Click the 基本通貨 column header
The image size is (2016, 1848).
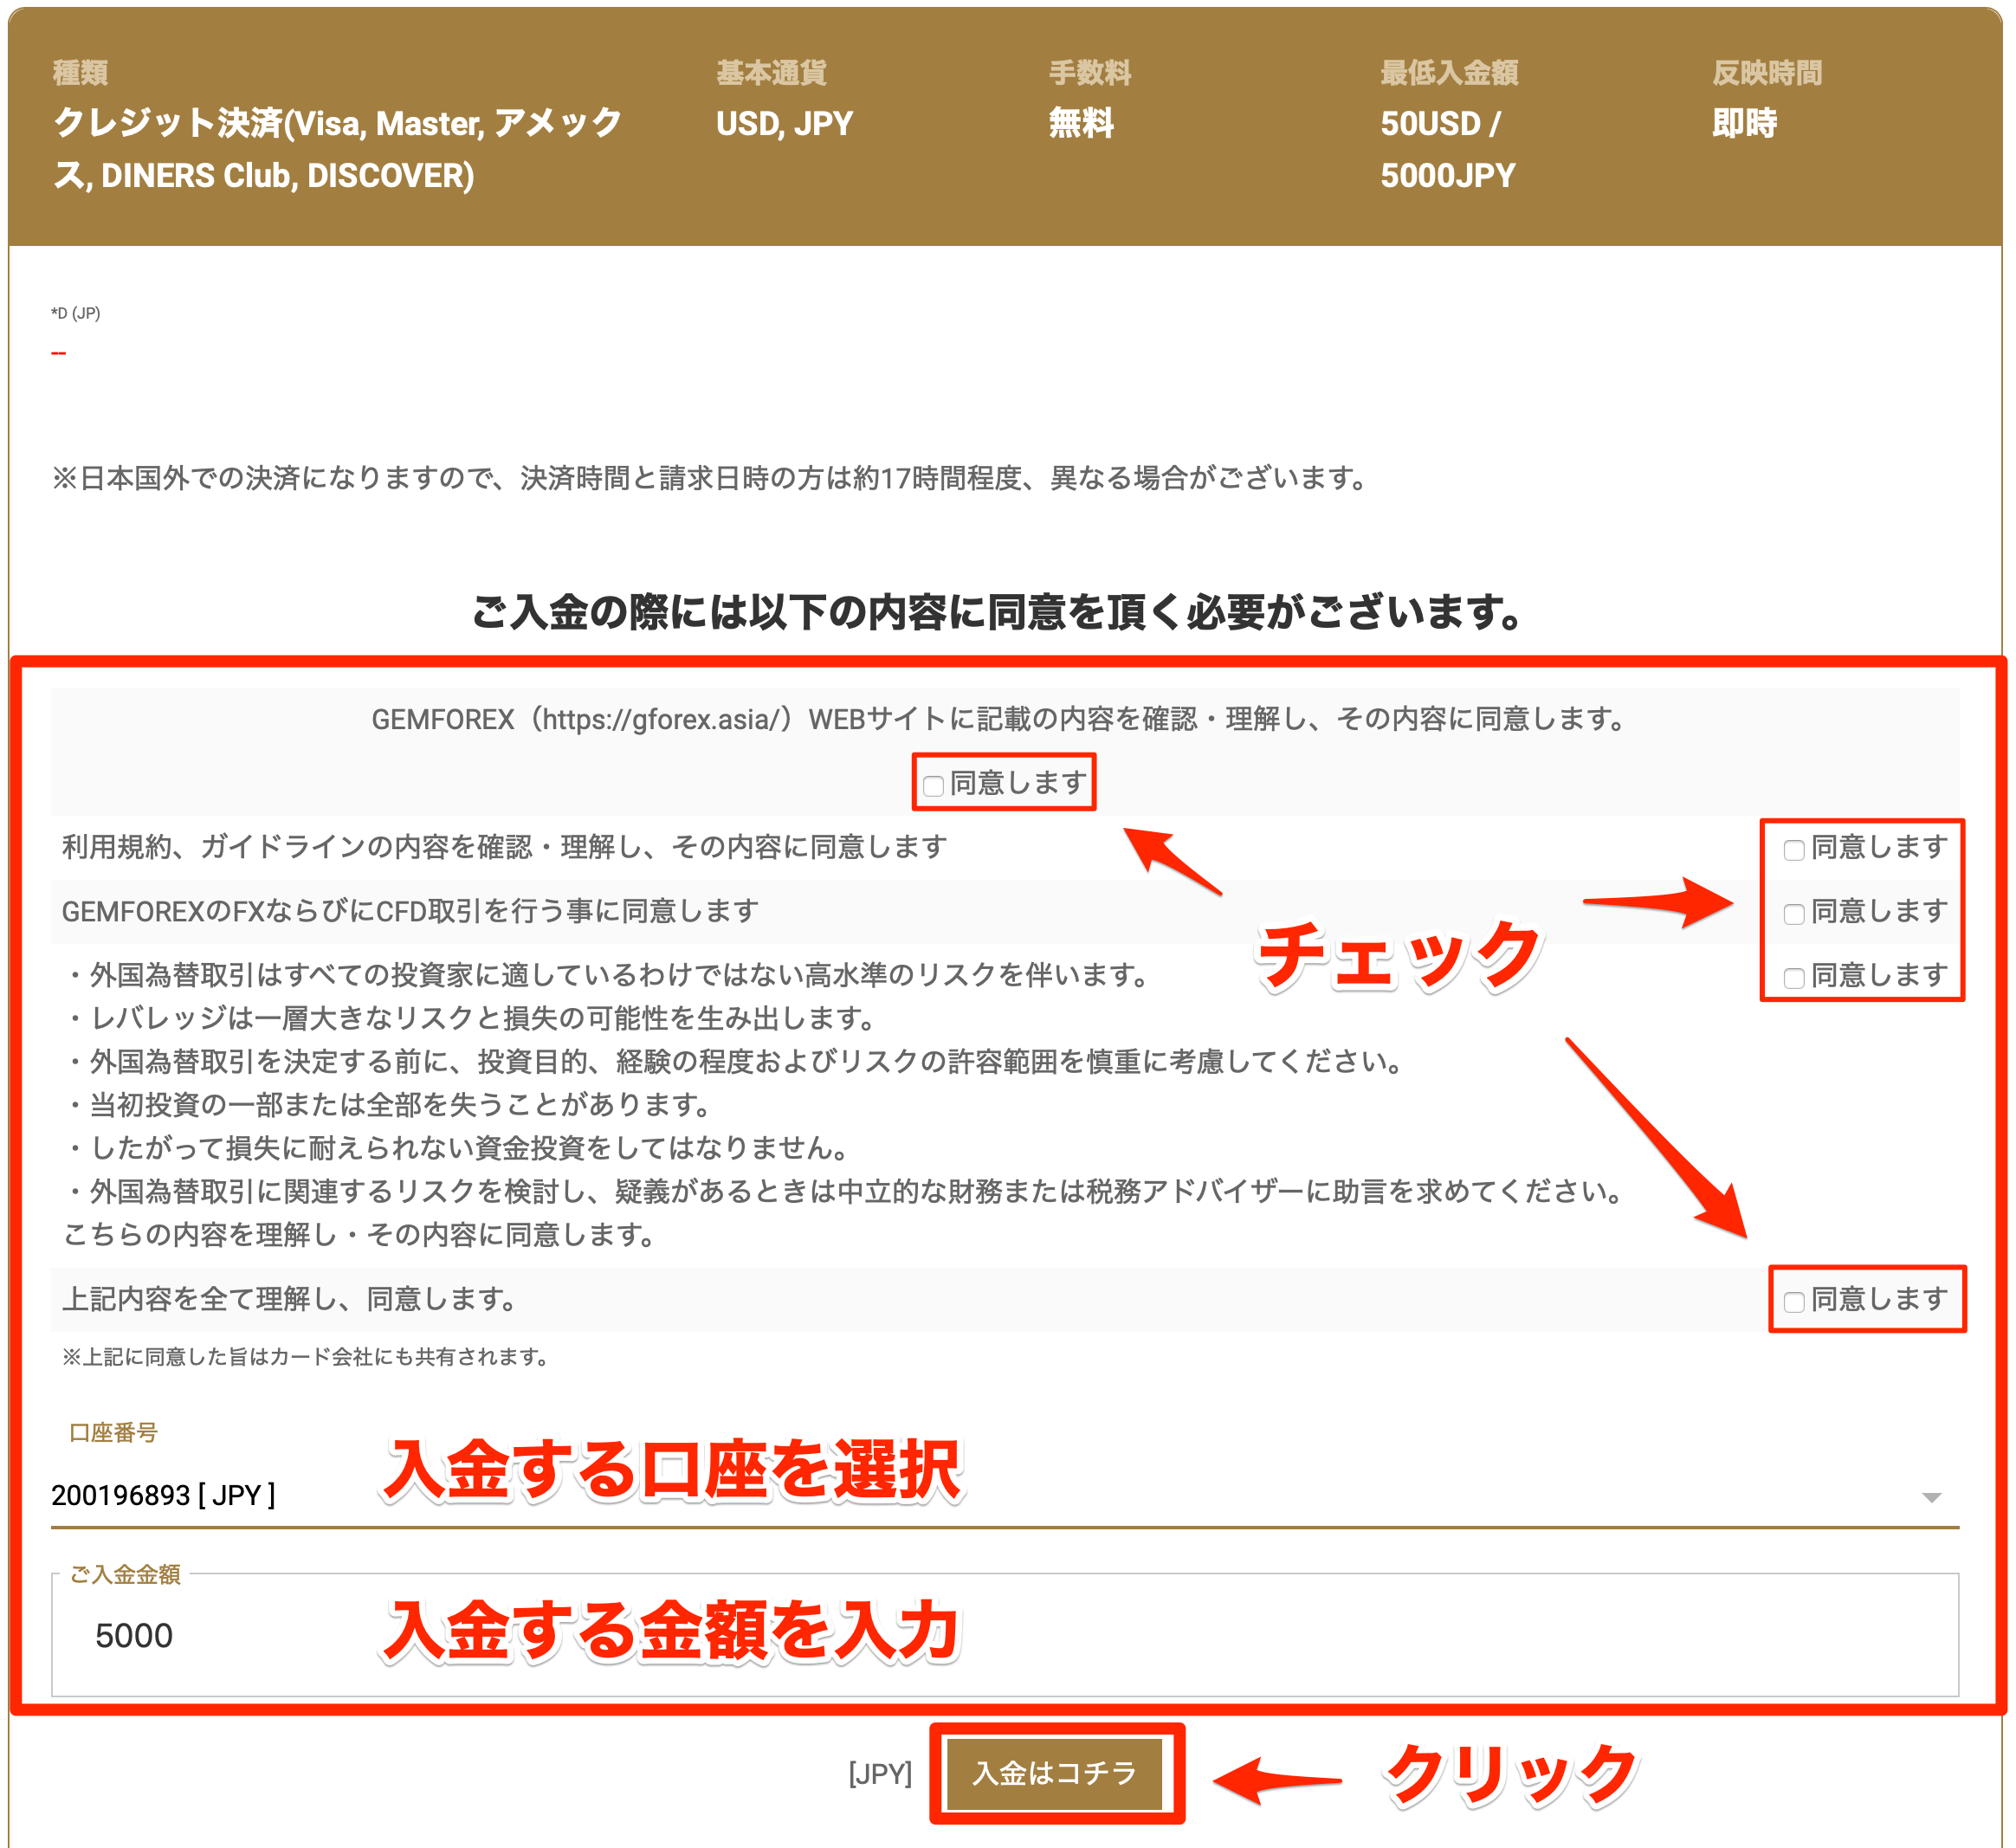(x=771, y=73)
